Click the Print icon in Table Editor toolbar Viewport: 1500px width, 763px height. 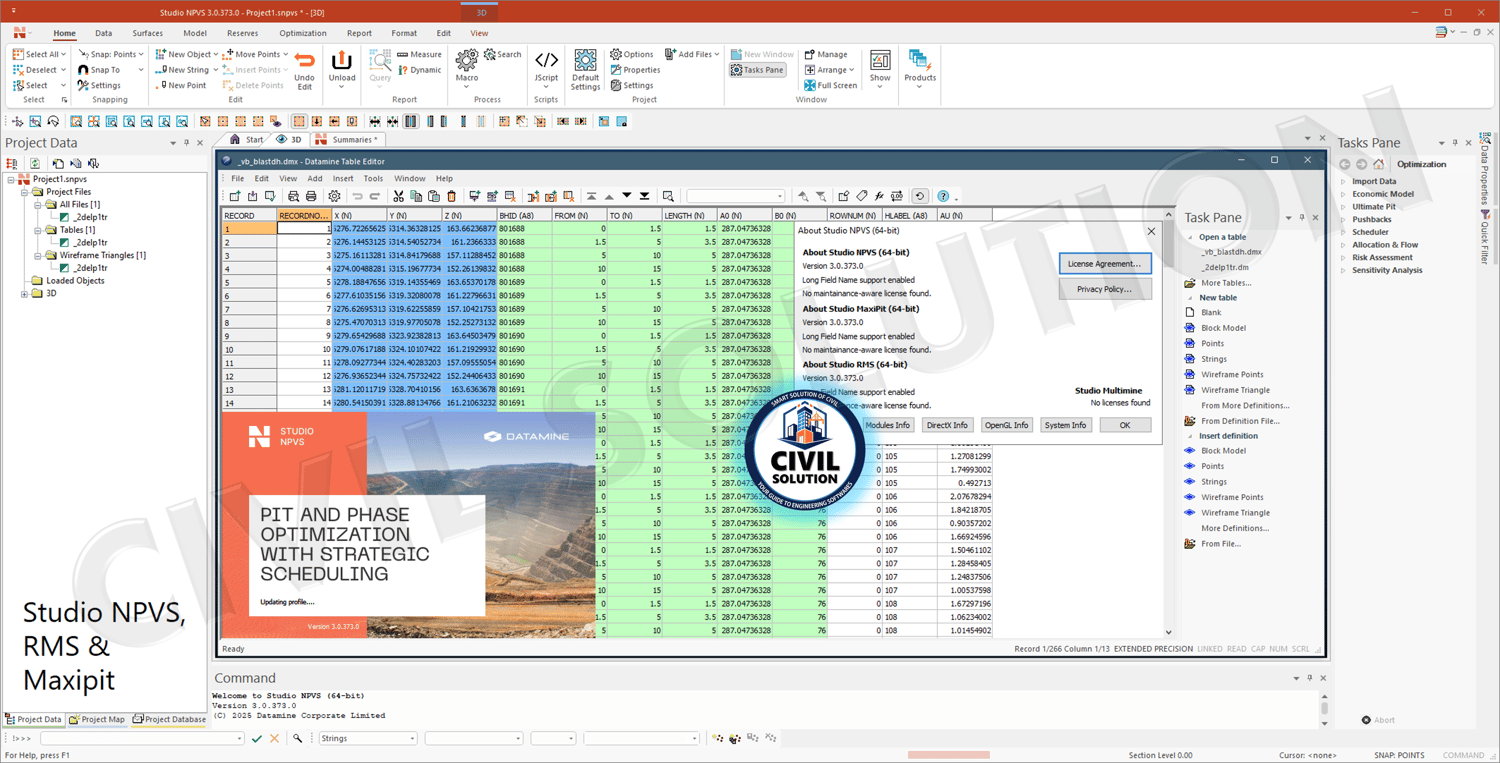click(x=311, y=196)
